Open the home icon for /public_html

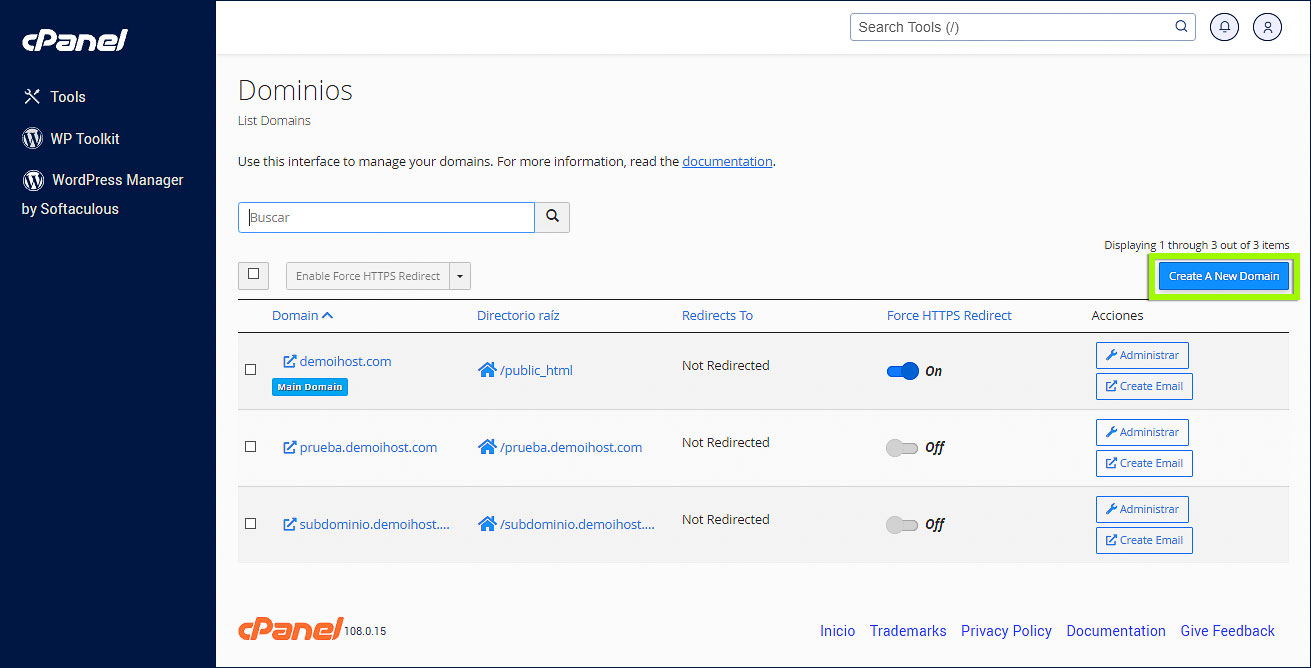(x=487, y=370)
